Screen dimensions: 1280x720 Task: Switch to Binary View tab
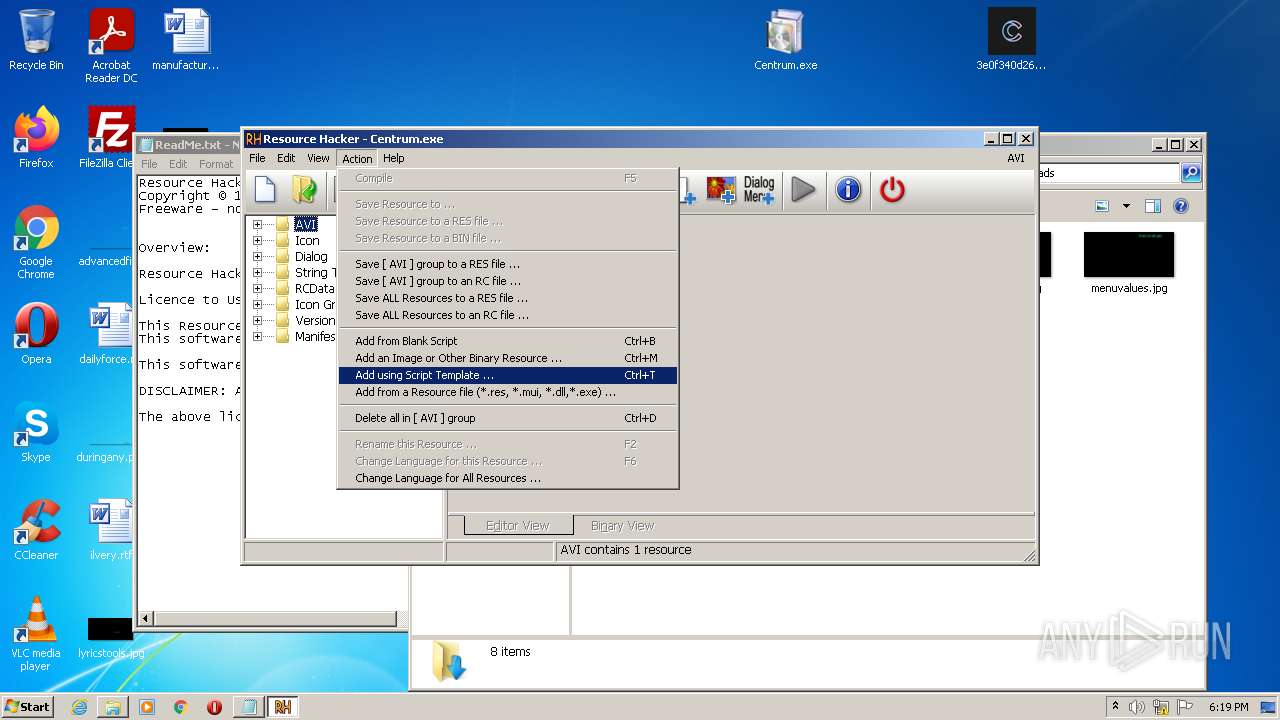click(x=622, y=525)
